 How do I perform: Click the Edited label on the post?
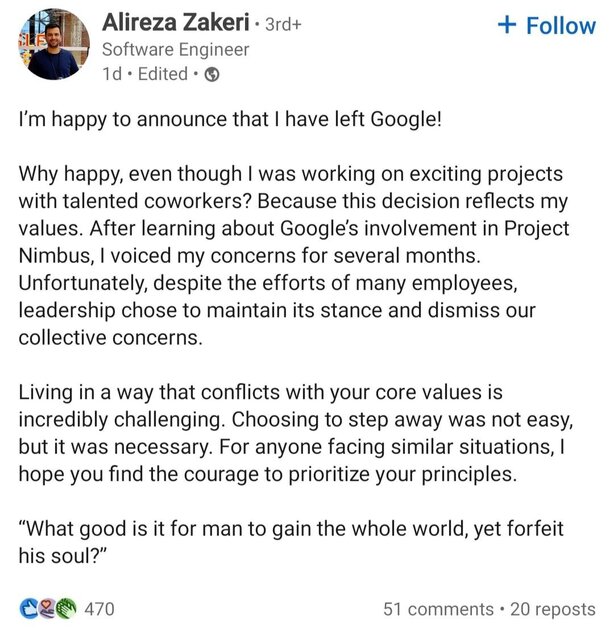click(x=163, y=74)
